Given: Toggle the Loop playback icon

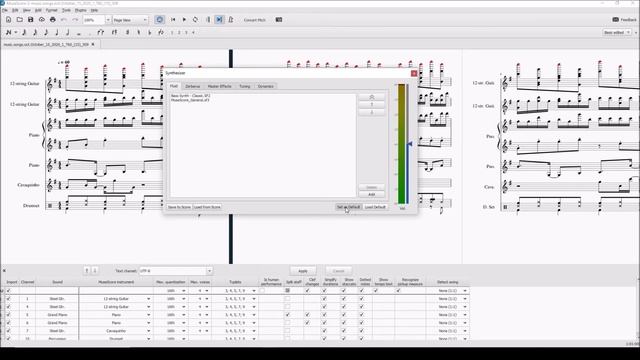Looking at the screenshot, I should pos(196,20).
